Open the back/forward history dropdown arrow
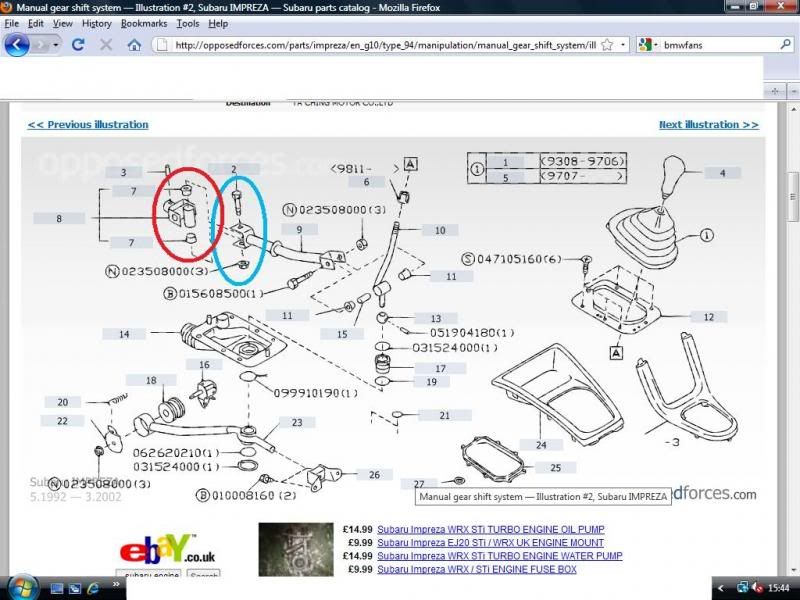The height and width of the screenshot is (600, 800). 56,45
